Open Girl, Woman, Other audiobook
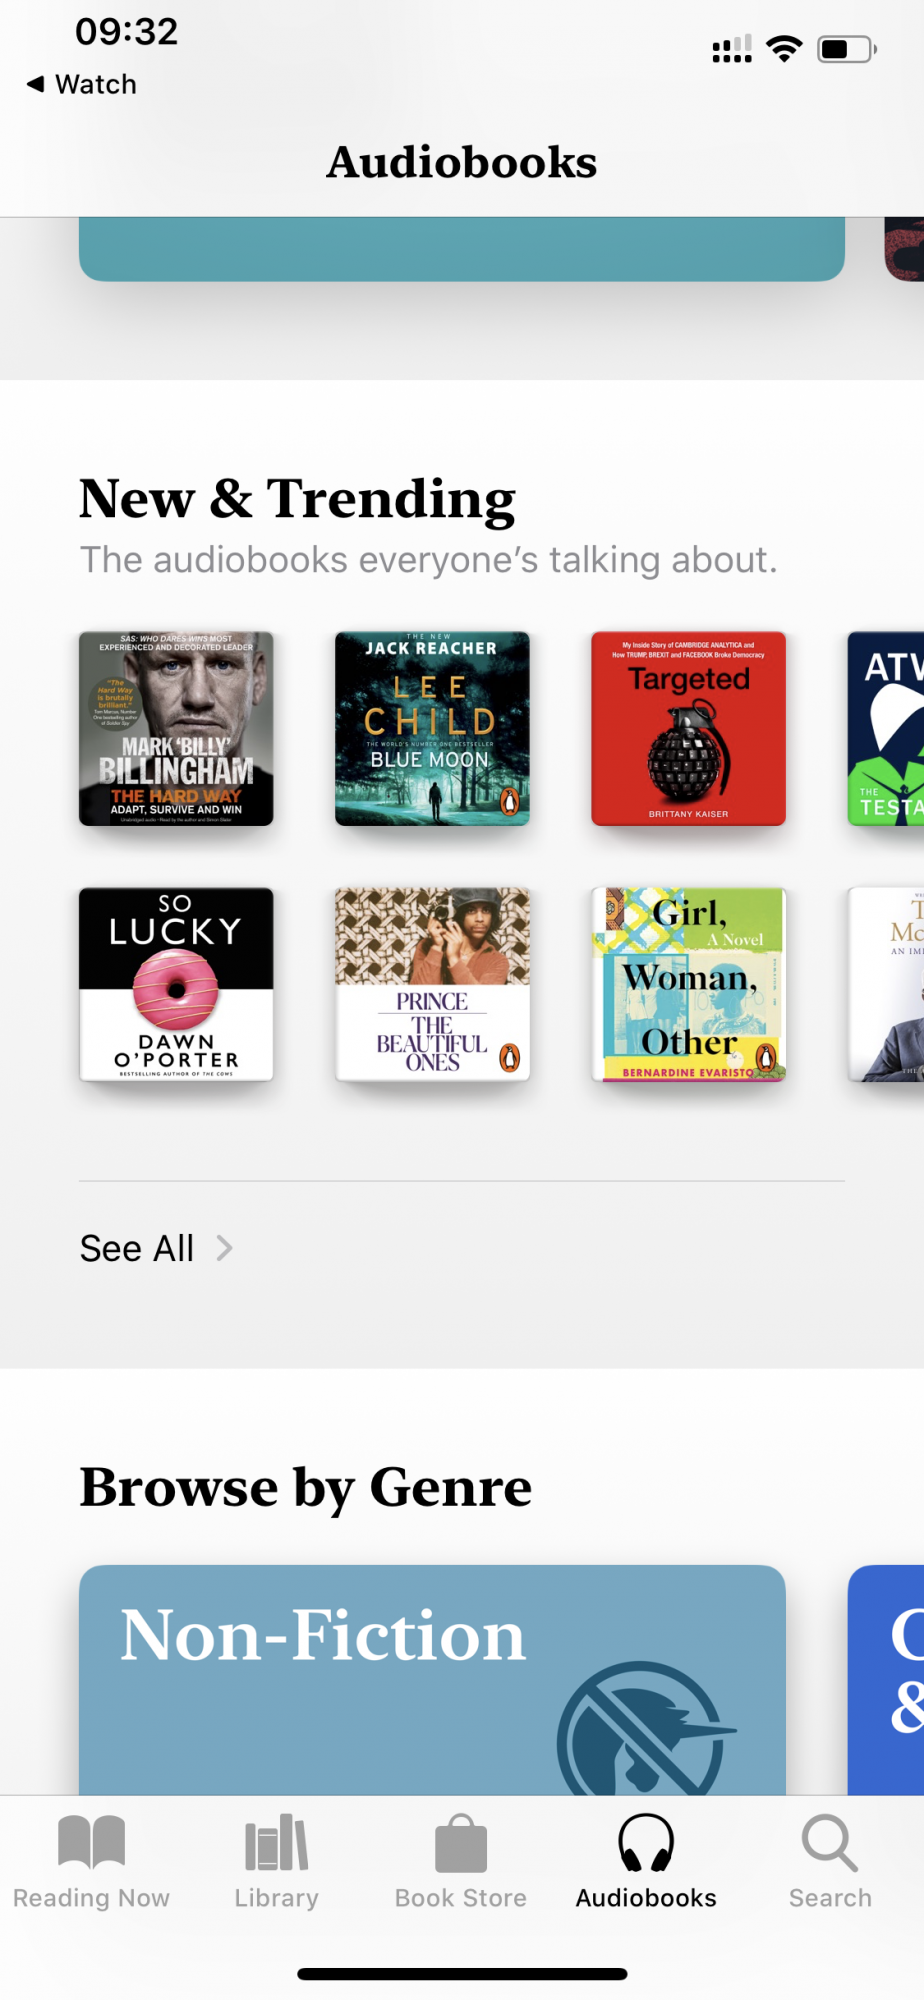The width and height of the screenshot is (924, 2000). click(688, 984)
